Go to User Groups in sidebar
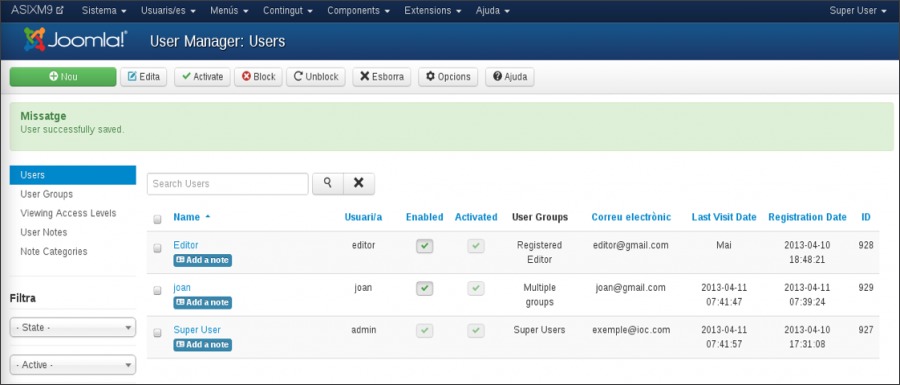The height and width of the screenshot is (385, 900). coord(46,194)
